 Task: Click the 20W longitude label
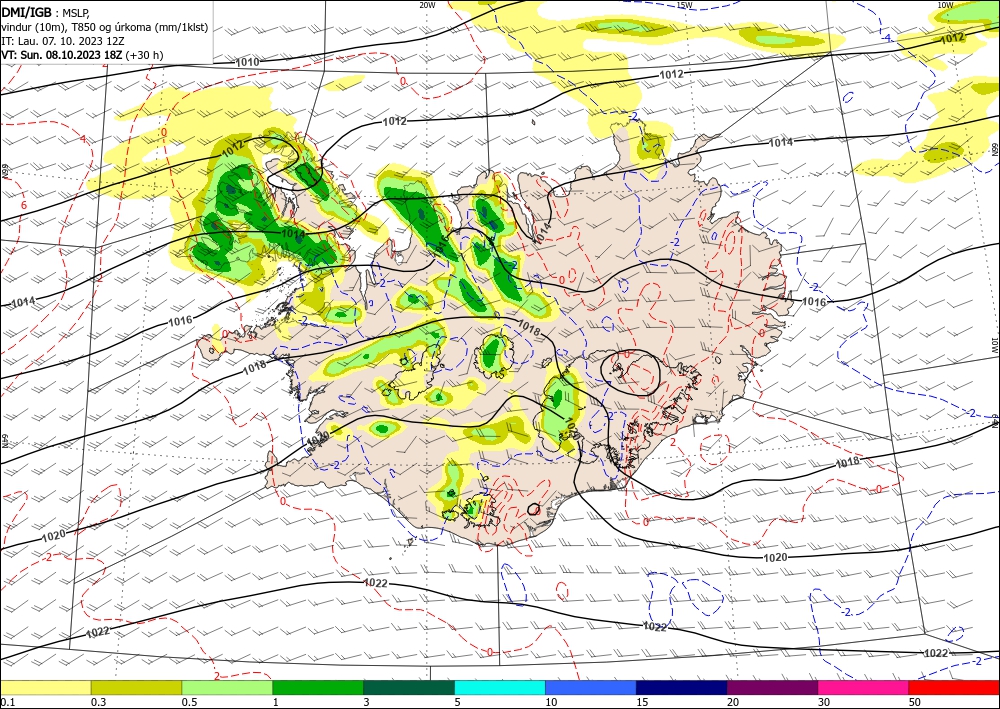[427, 5]
